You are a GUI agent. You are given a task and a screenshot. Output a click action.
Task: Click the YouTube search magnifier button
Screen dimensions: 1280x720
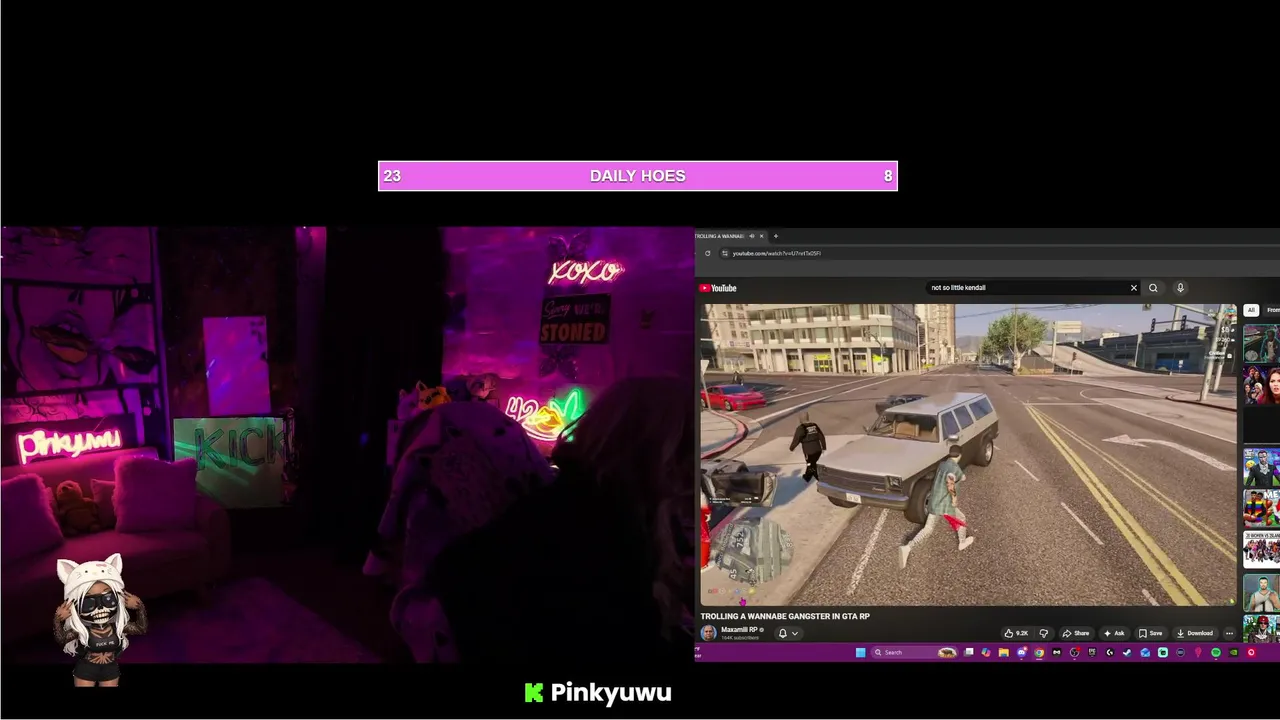tap(1153, 288)
